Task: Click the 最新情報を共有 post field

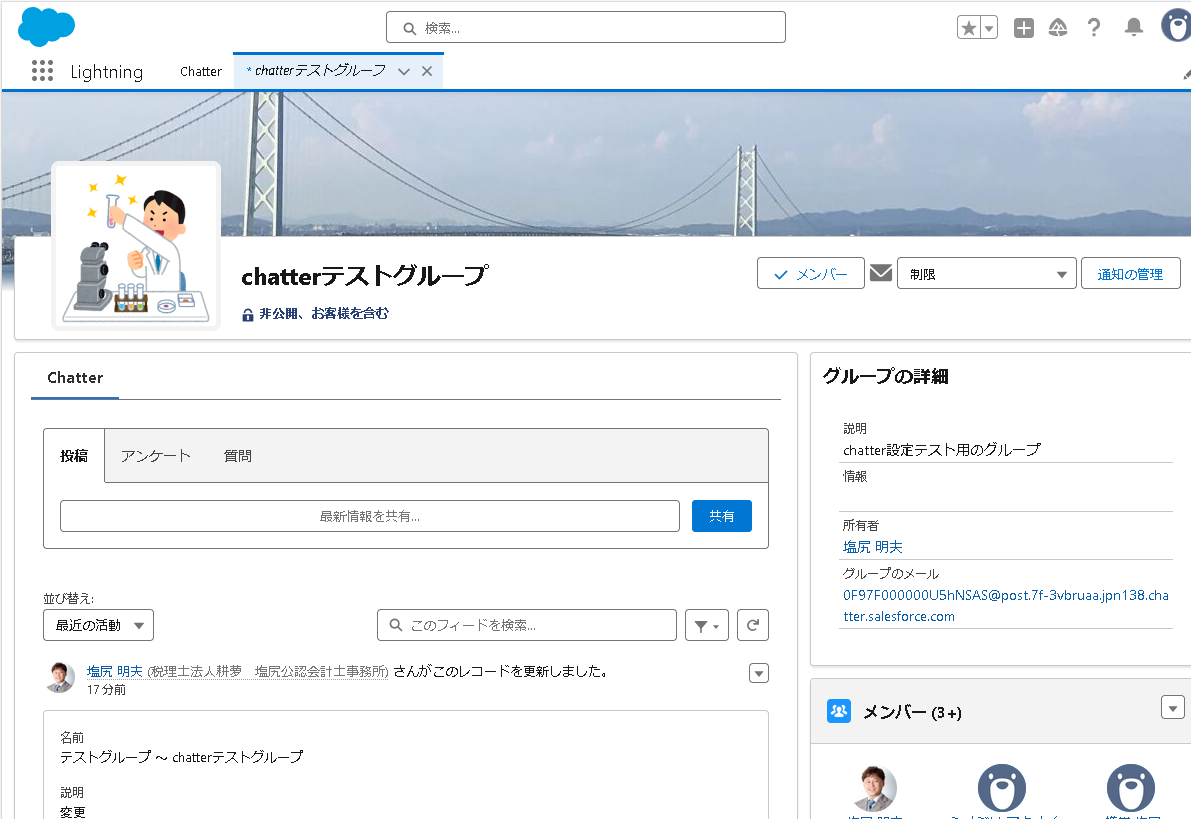Action: [x=370, y=516]
